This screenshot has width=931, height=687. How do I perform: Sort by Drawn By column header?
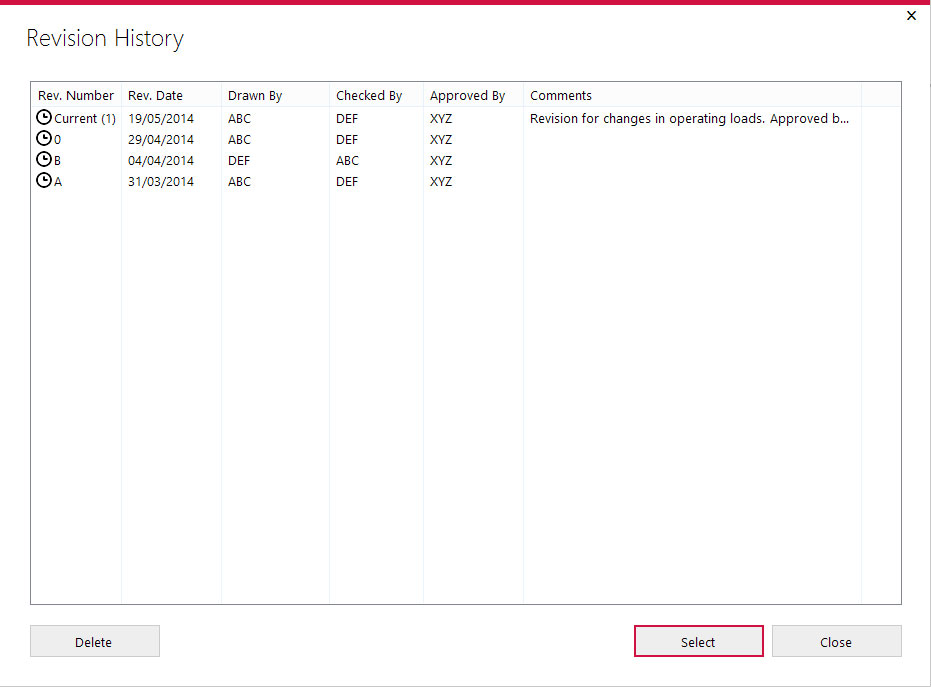(275, 95)
